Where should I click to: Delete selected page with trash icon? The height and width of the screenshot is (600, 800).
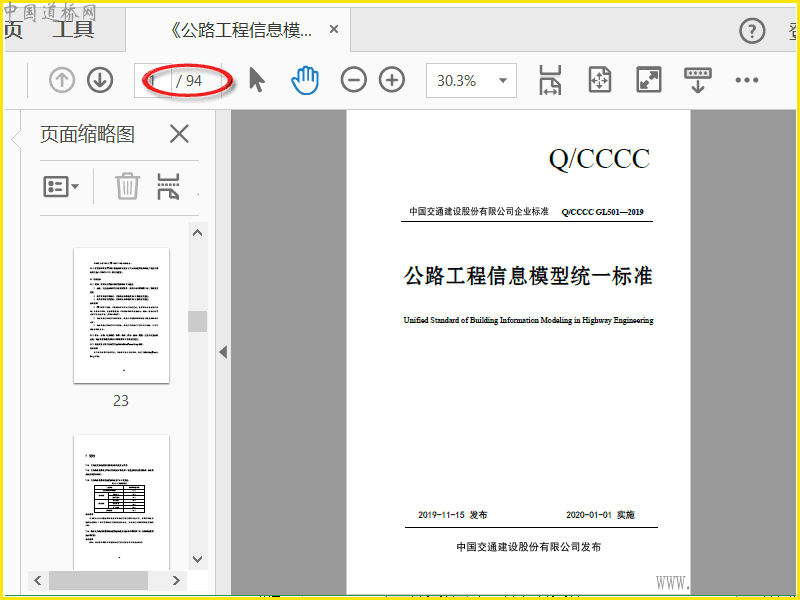point(127,186)
